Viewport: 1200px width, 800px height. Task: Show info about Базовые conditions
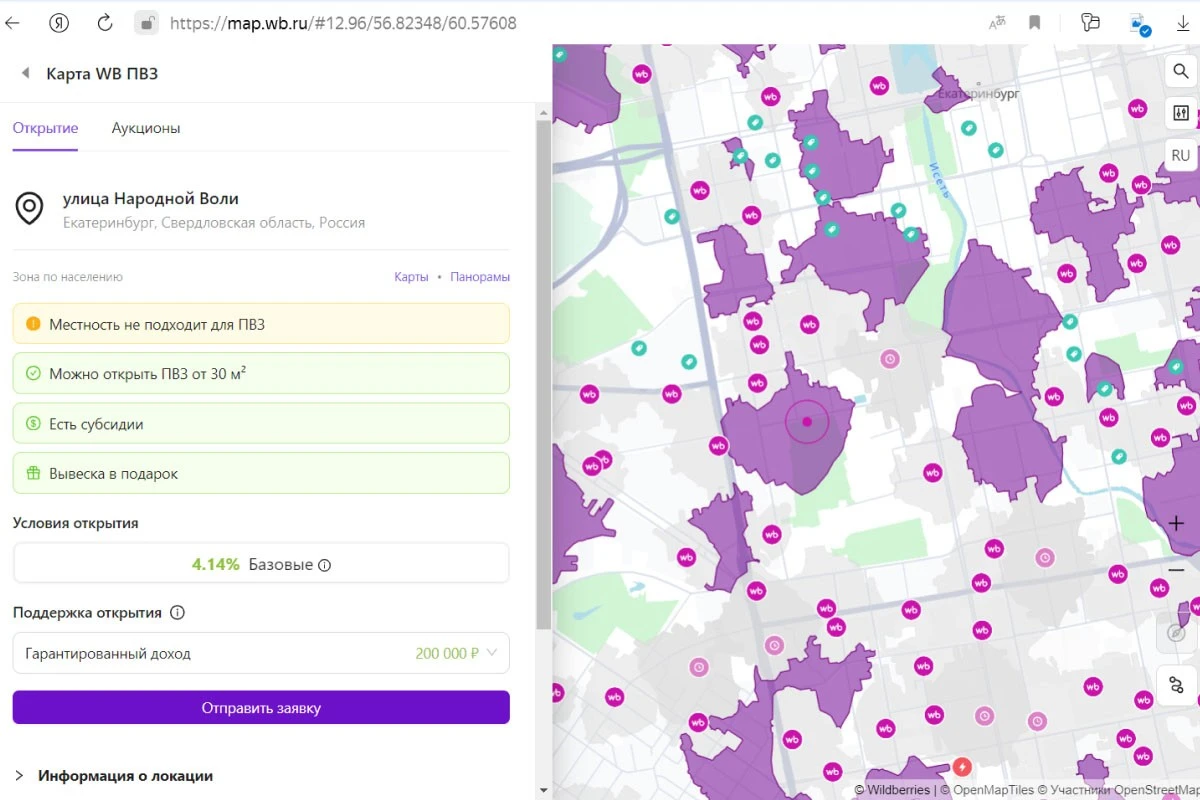tap(324, 565)
